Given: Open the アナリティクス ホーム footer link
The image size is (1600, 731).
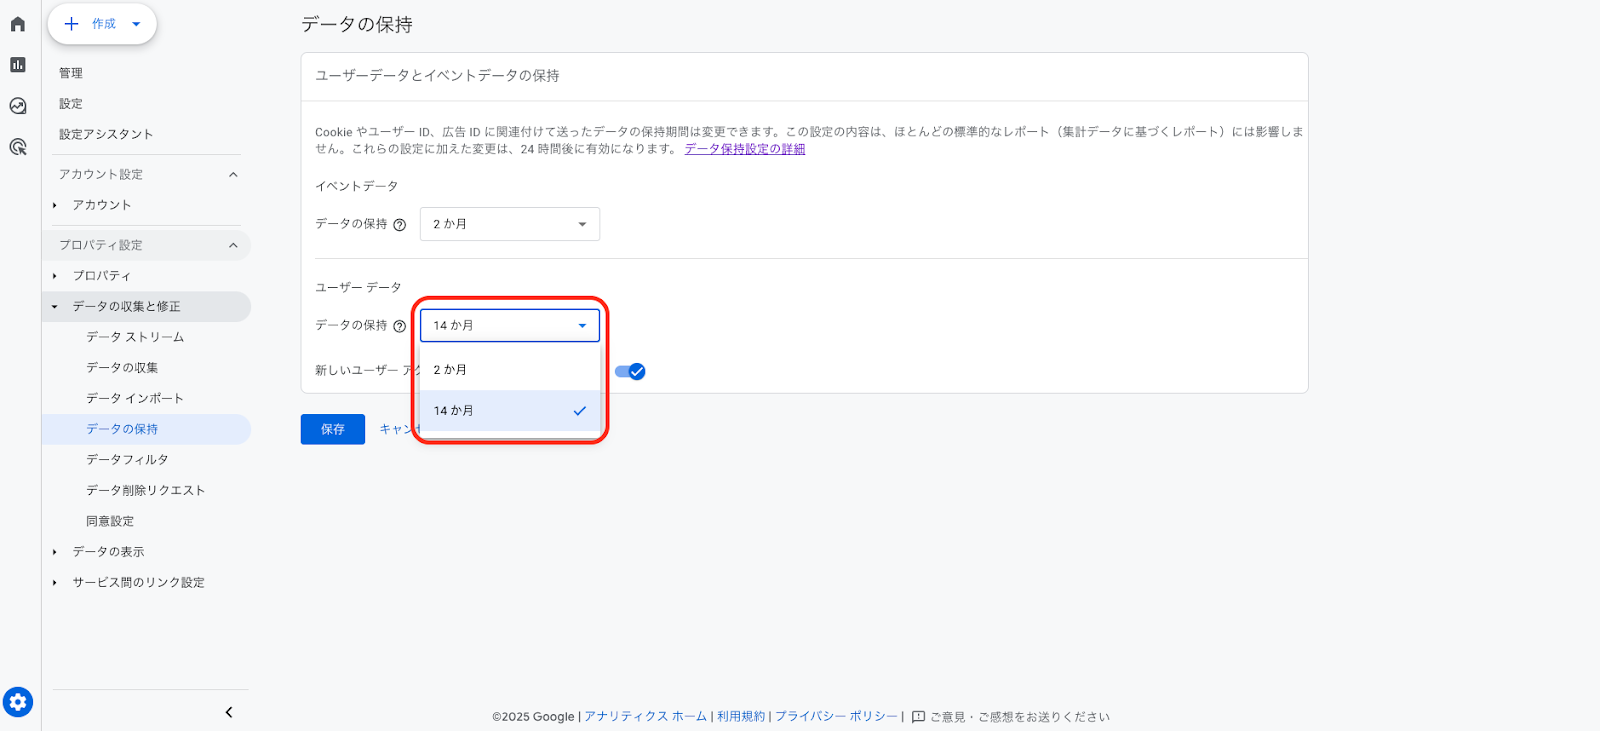Looking at the screenshot, I should click(645, 717).
